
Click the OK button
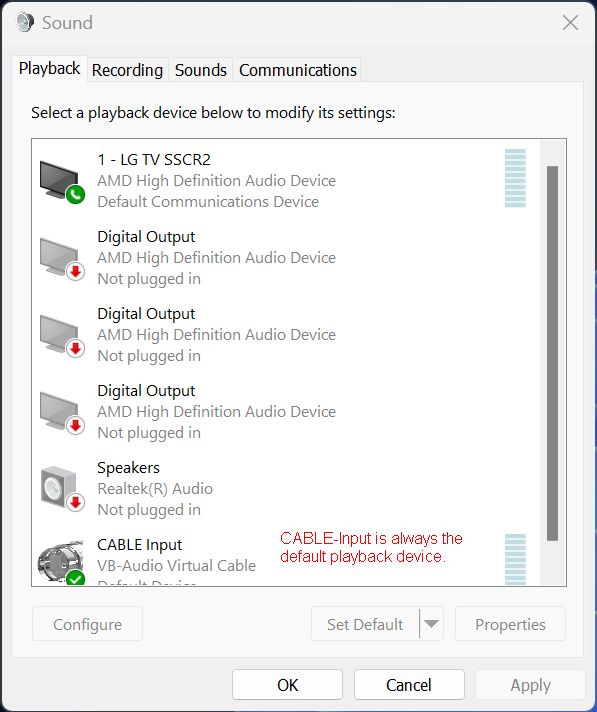287,685
